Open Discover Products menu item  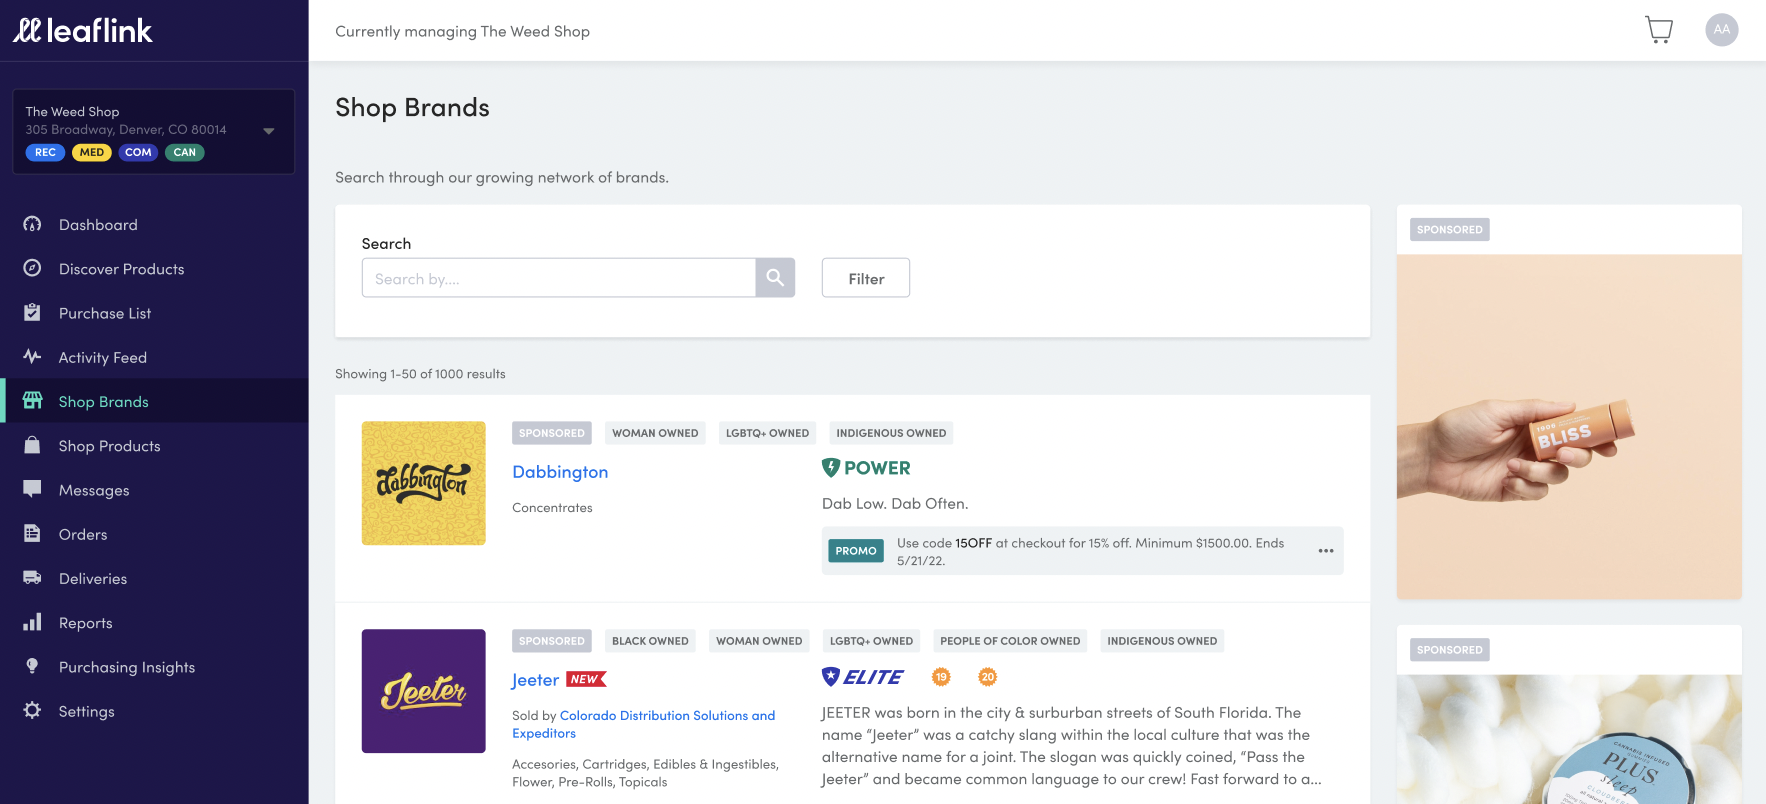(122, 268)
